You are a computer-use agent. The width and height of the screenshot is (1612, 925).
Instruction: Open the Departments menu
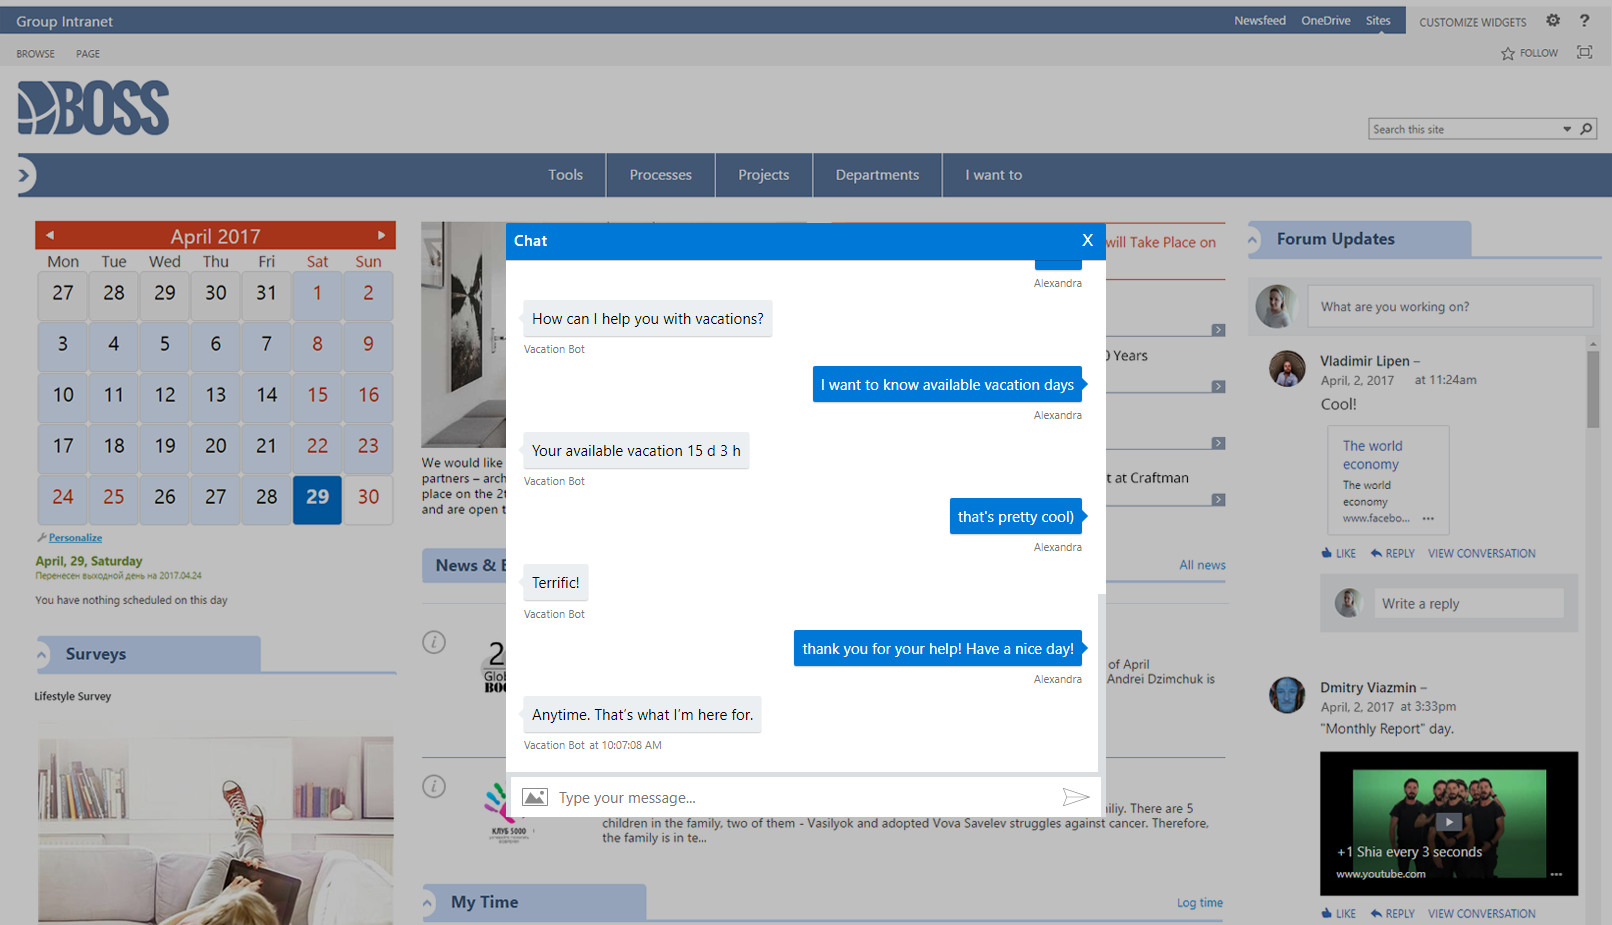877,175
